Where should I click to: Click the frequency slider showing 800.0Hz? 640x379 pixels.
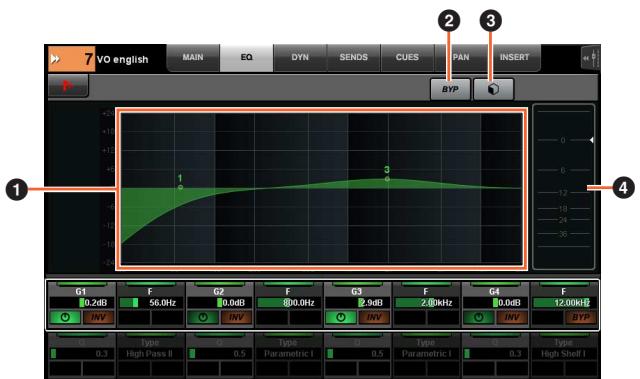288,303
